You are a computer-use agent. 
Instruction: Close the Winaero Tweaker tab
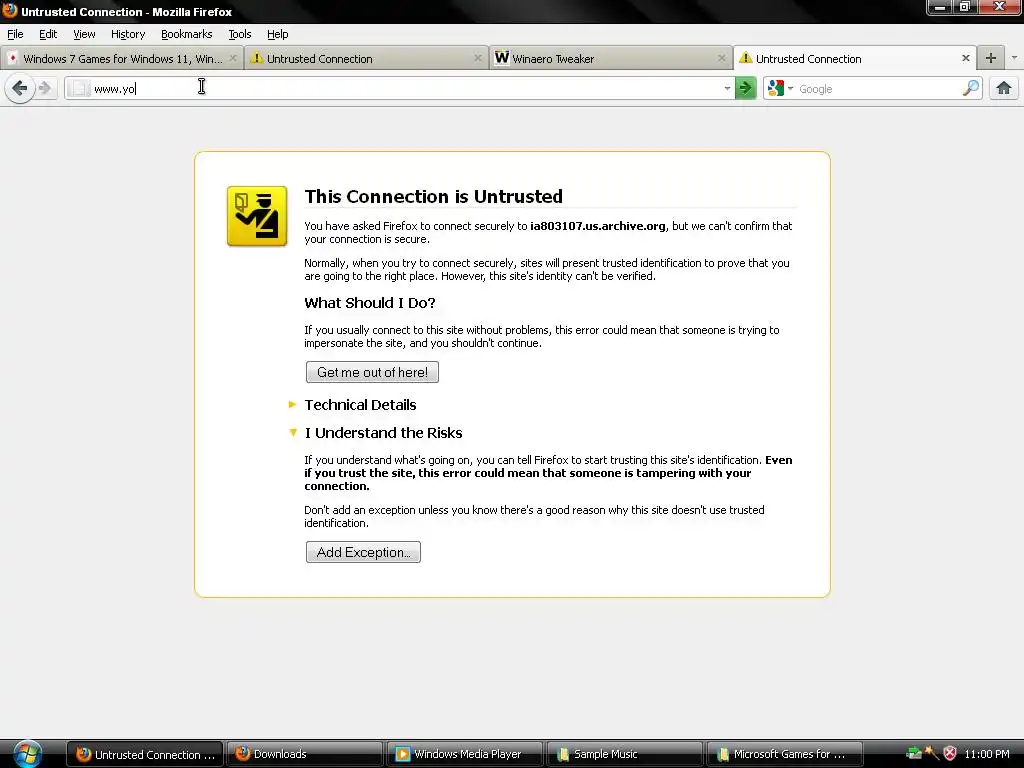pos(721,58)
